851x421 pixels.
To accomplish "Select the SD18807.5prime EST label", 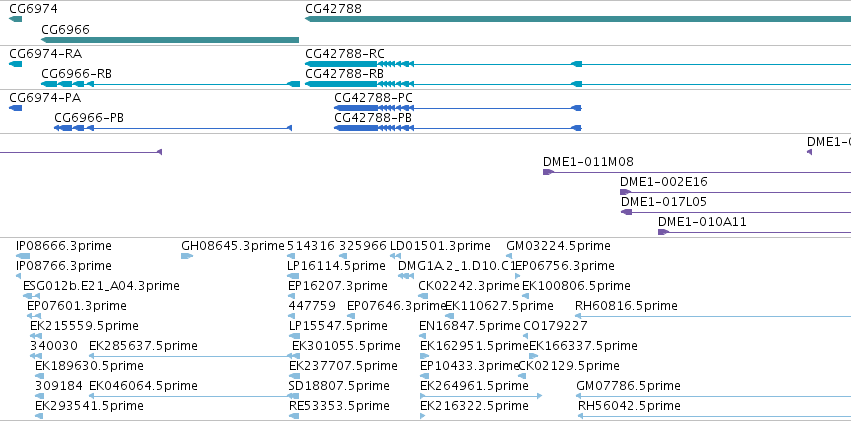I will [x=339, y=386].
